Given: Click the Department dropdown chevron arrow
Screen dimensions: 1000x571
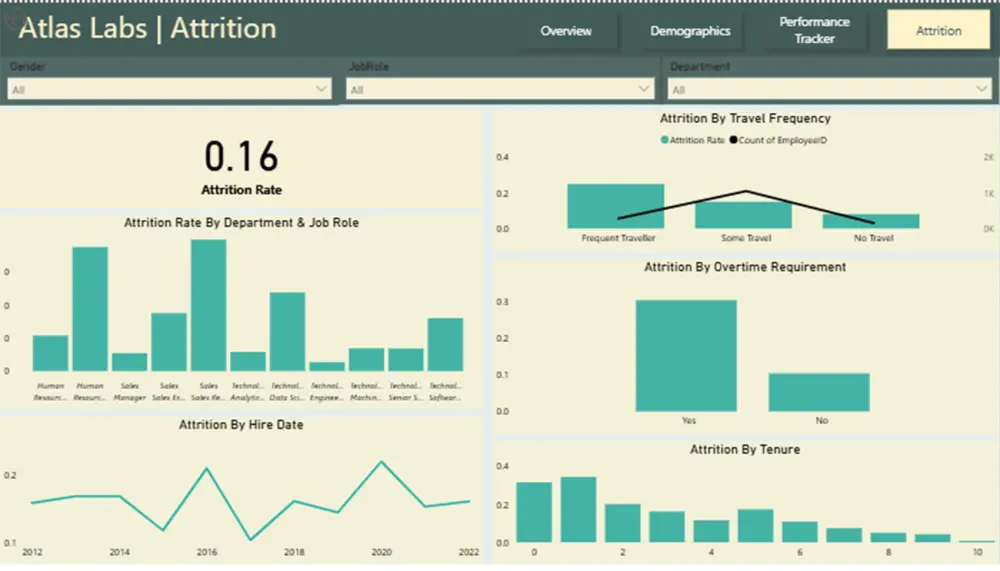Looking at the screenshot, I should coord(982,89).
